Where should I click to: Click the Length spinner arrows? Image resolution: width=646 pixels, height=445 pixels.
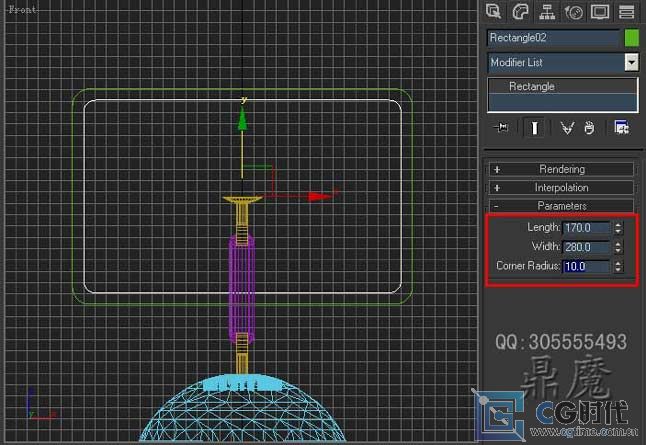[x=618, y=228]
